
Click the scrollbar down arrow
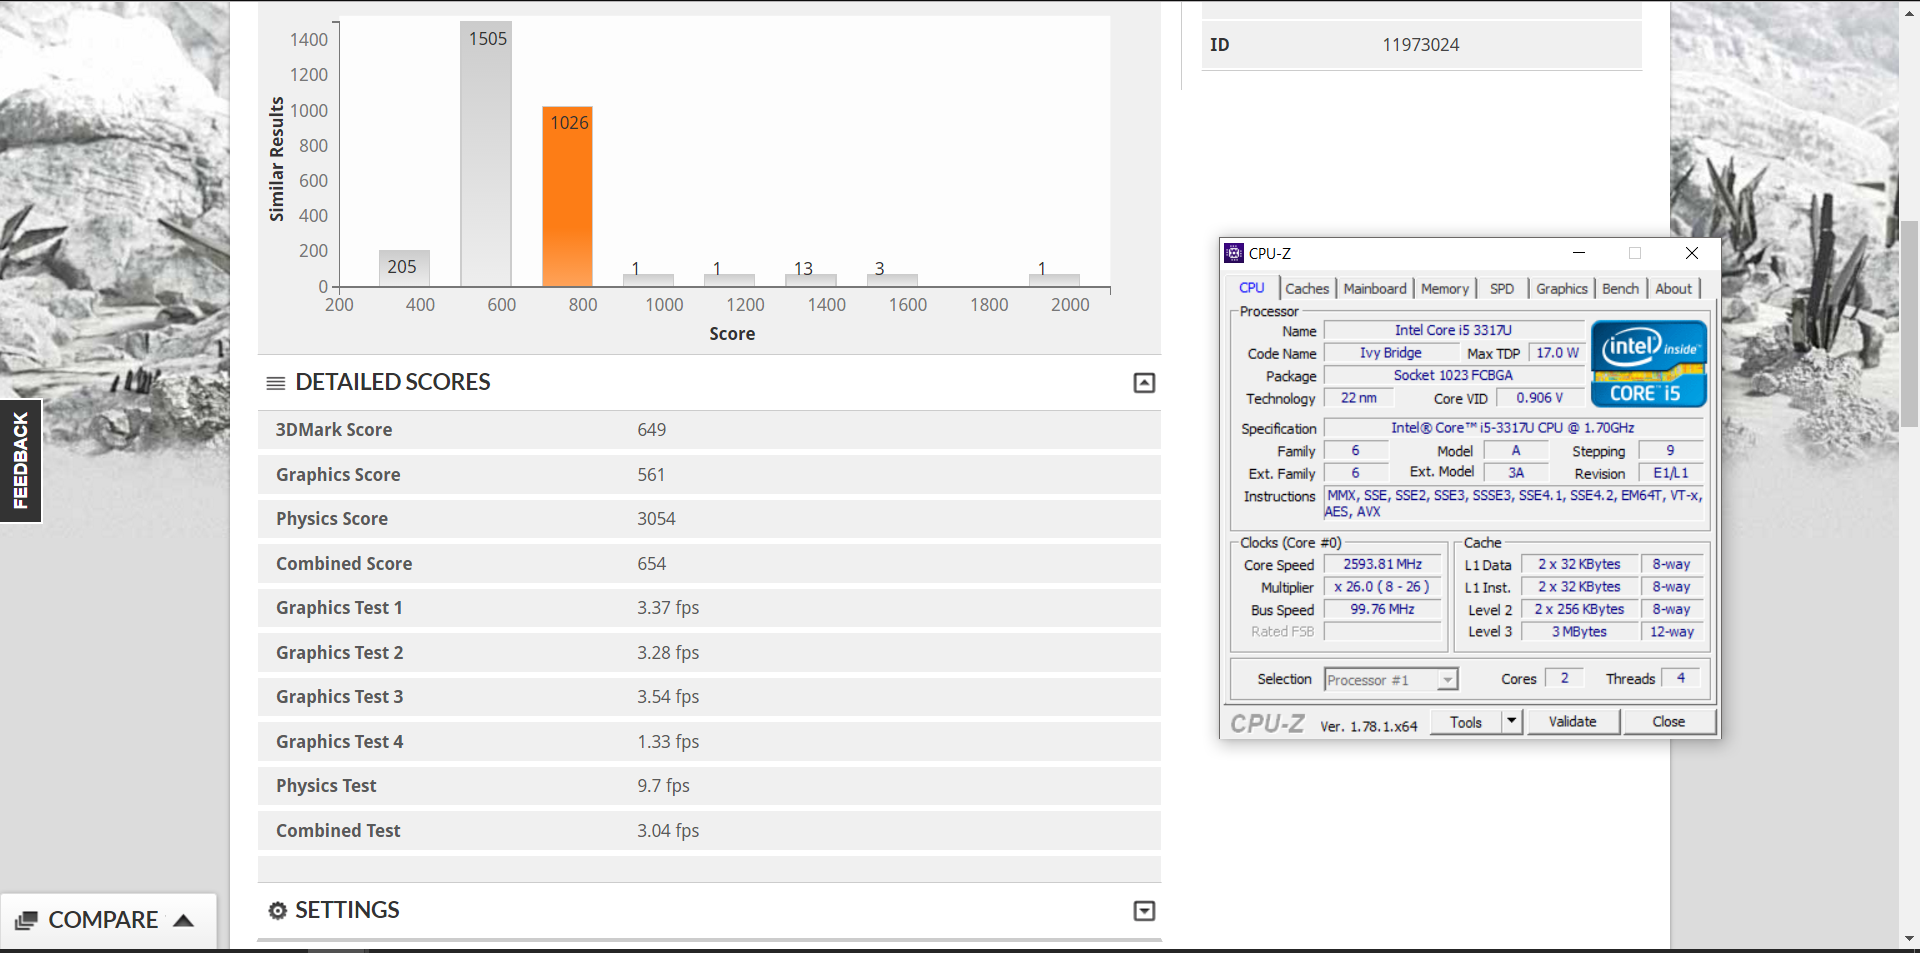pyautogui.click(x=1910, y=939)
